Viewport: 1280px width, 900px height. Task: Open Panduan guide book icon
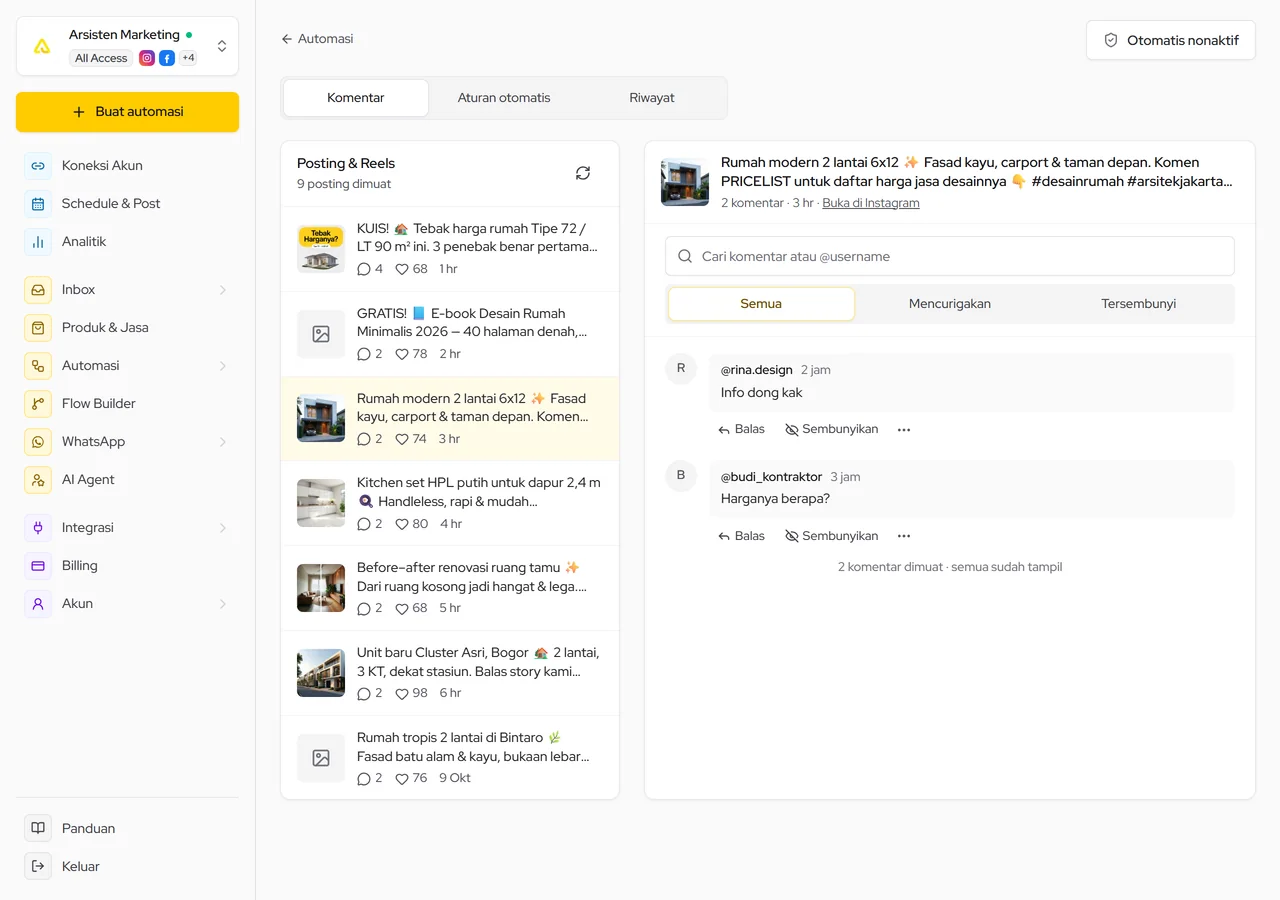tap(38, 828)
